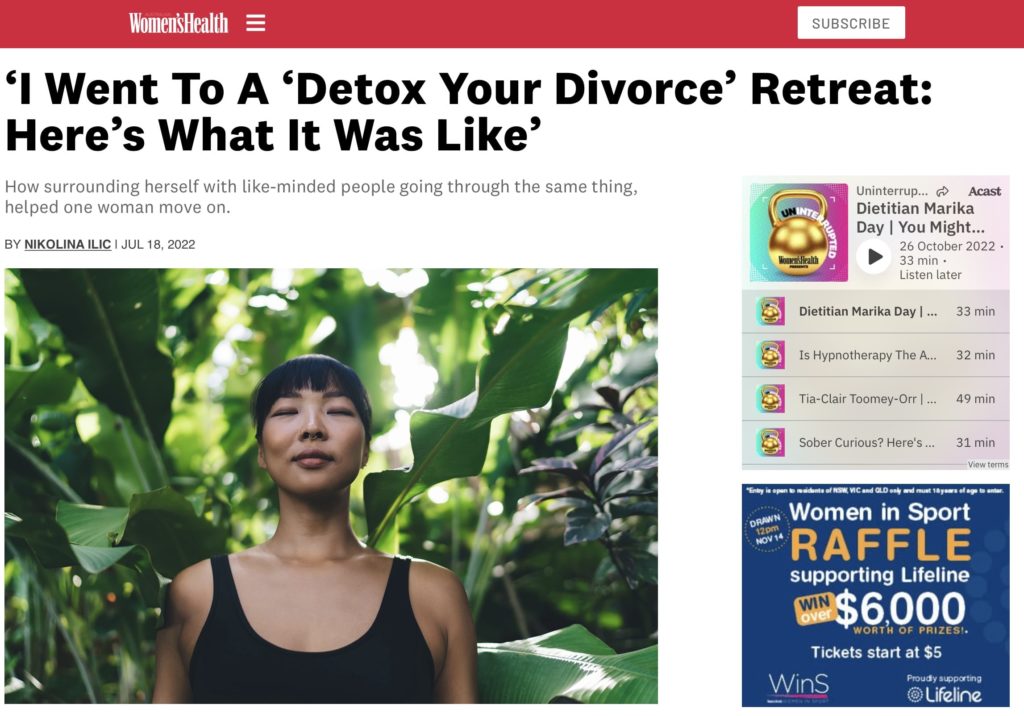Select the Is Hypnotherapy episode thumbnail icon
The image size is (1024, 716).
(x=770, y=355)
